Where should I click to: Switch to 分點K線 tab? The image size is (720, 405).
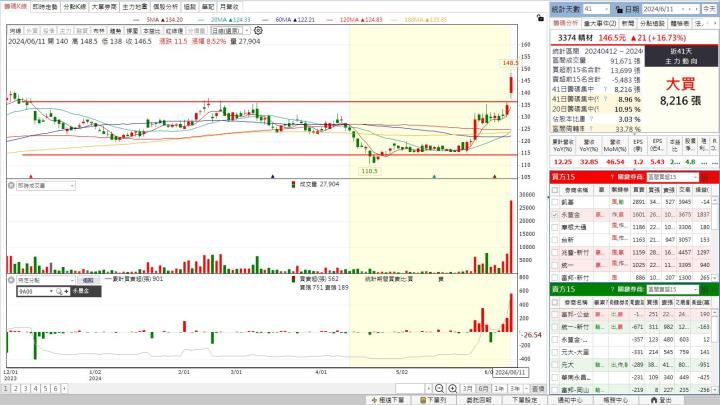click(74, 7)
